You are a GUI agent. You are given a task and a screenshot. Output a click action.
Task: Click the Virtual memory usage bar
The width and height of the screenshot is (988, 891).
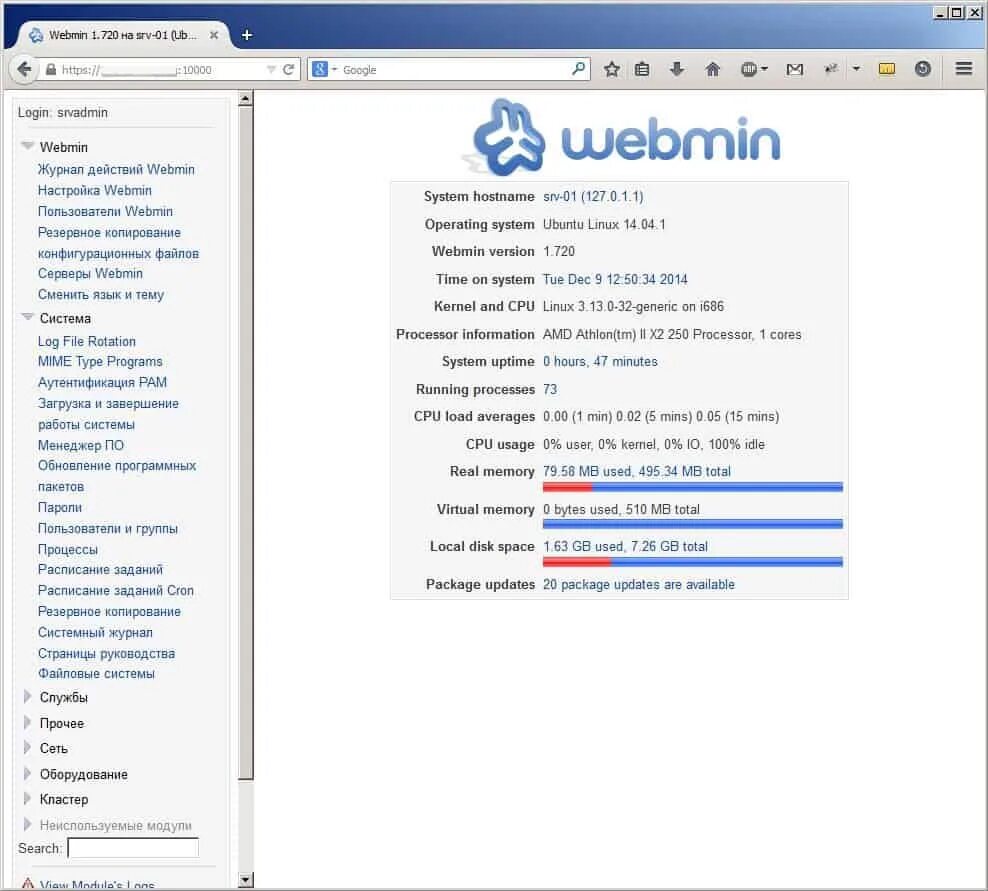coord(692,524)
